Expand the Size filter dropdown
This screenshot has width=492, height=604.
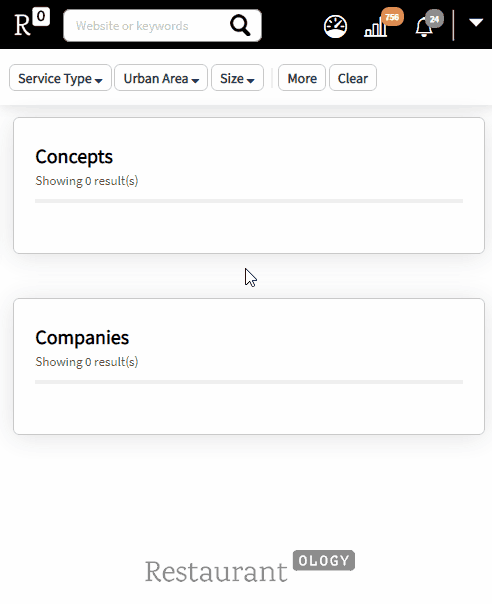pos(237,78)
